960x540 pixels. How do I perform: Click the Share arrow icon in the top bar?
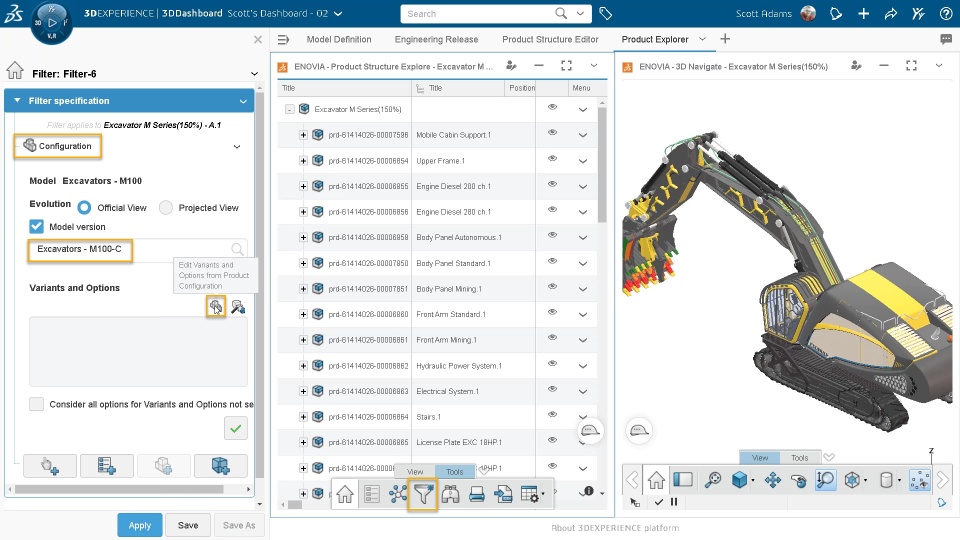[891, 13]
